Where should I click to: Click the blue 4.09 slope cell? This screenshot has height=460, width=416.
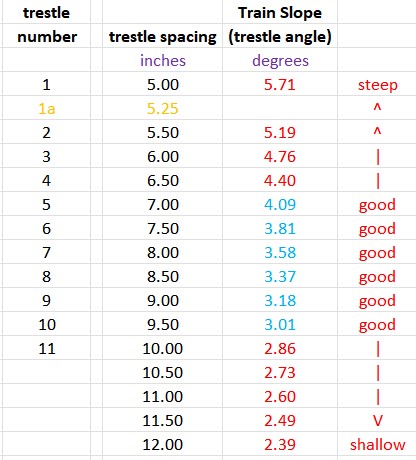tap(280, 204)
